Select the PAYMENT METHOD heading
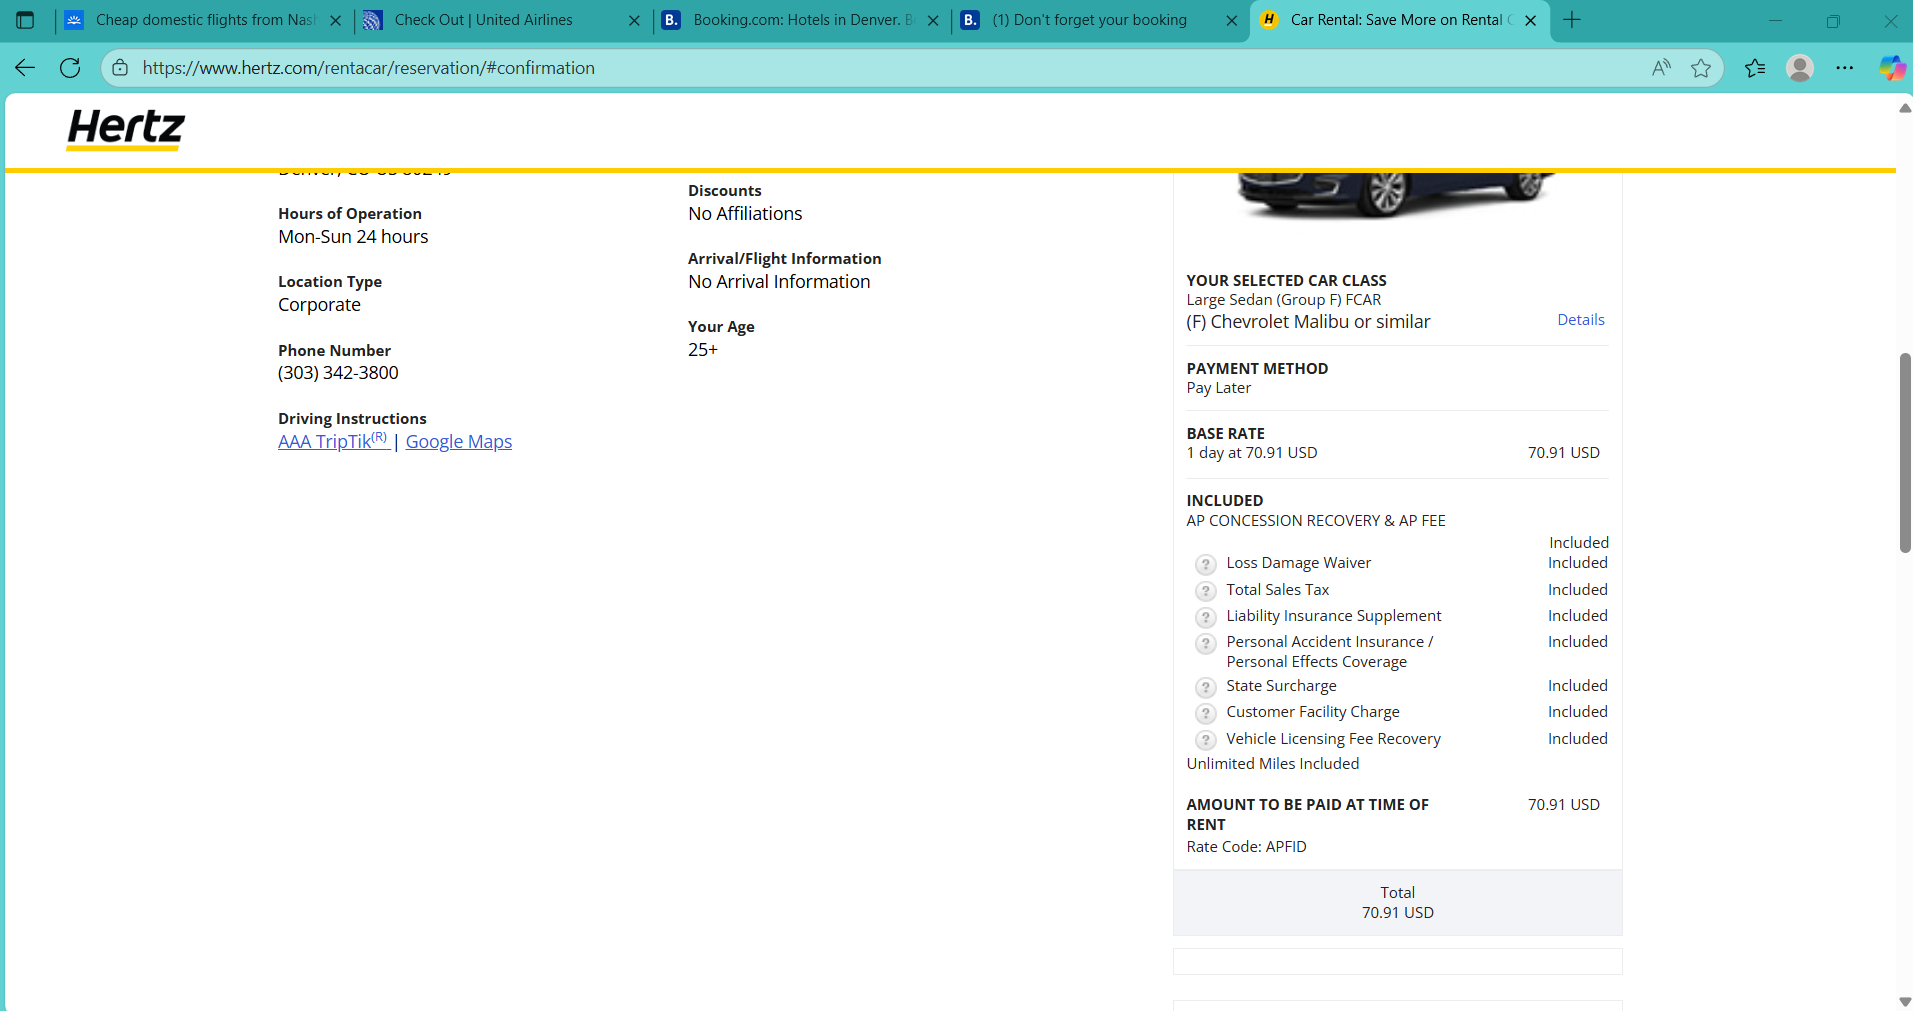The height and width of the screenshot is (1011, 1913). (1257, 369)
